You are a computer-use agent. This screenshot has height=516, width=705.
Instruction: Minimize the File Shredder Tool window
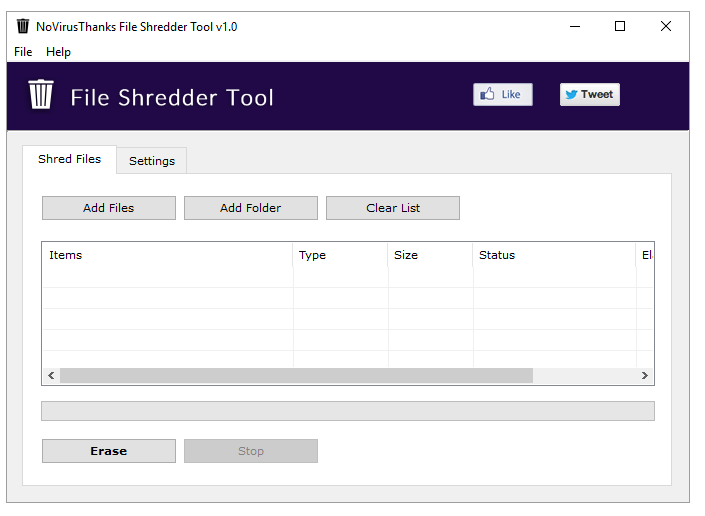tap(575, 27)
